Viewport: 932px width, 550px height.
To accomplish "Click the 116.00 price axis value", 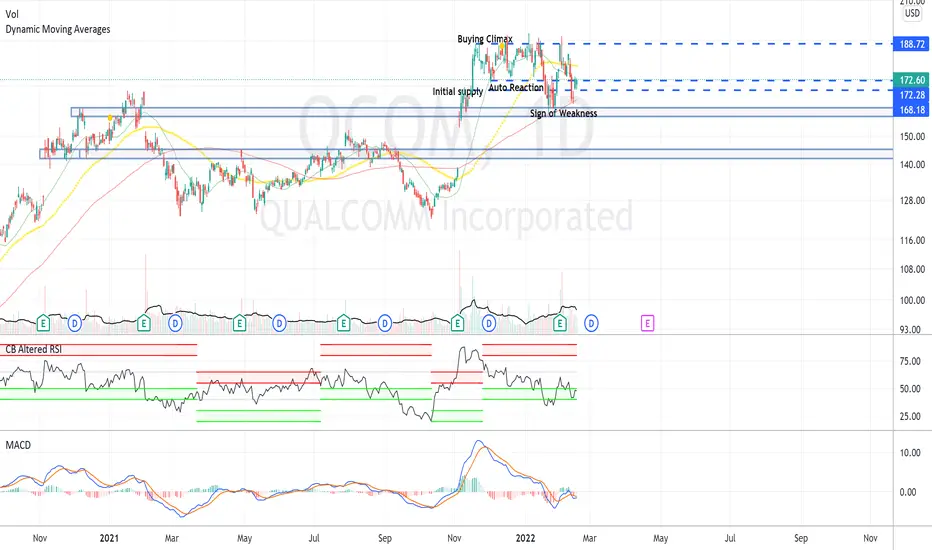I will [x=912, y=240].
